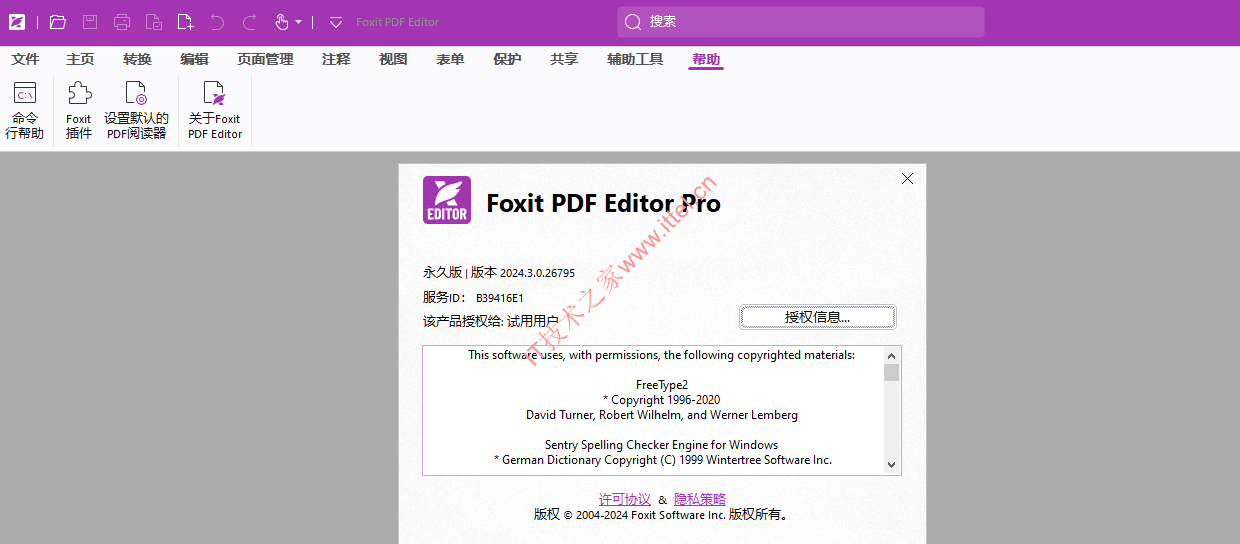Open Foxit plugins (Foxit 插件)

[x=79, y=111]
